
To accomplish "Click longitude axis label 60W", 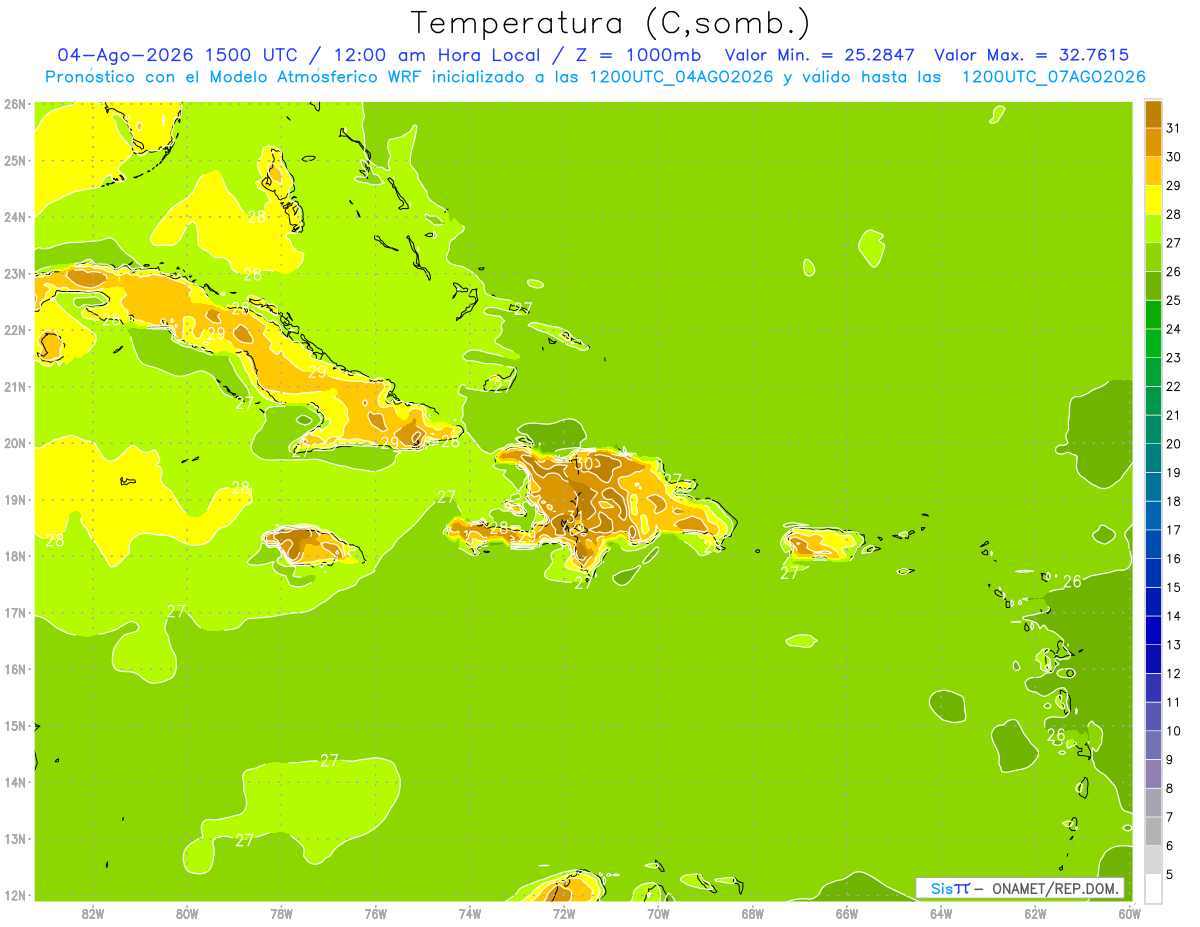I will tap(1130, 913).
